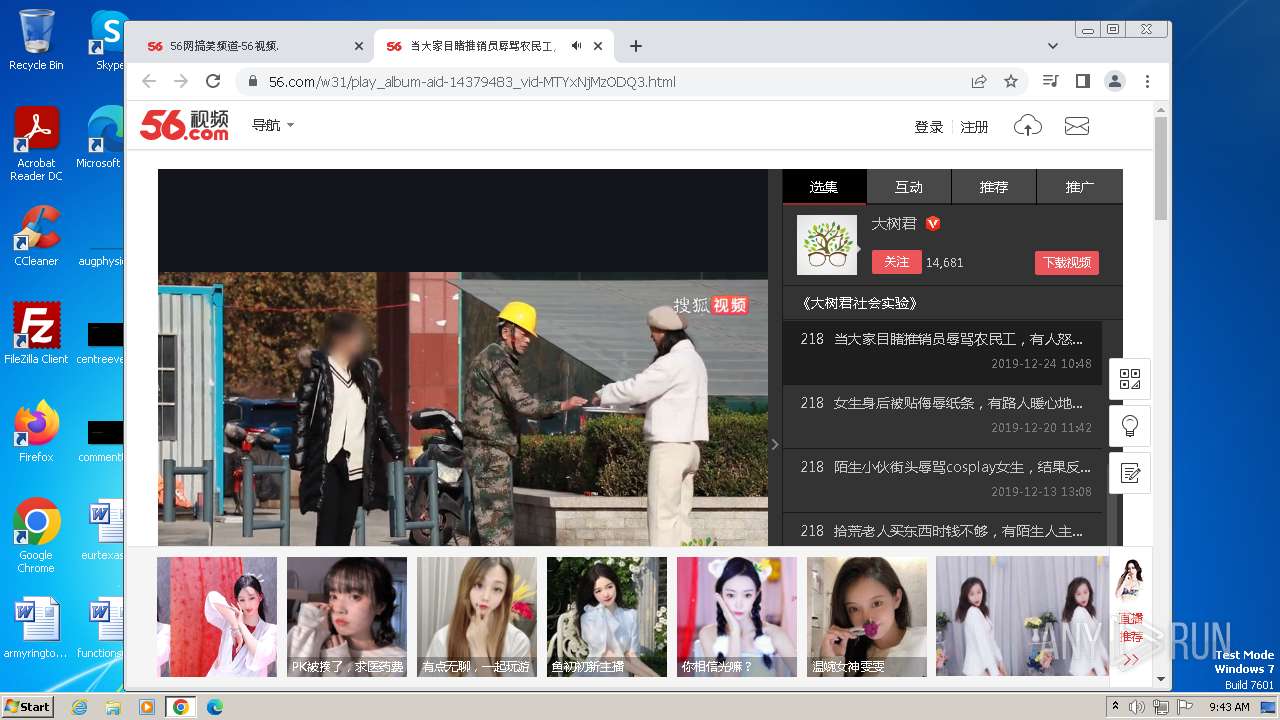Image resolution: width=1280 pixels, height=720 pixels.
Task: Open the 《大树君社会实验》 album title
Action: pyautogui.click(x=859, y=303)
